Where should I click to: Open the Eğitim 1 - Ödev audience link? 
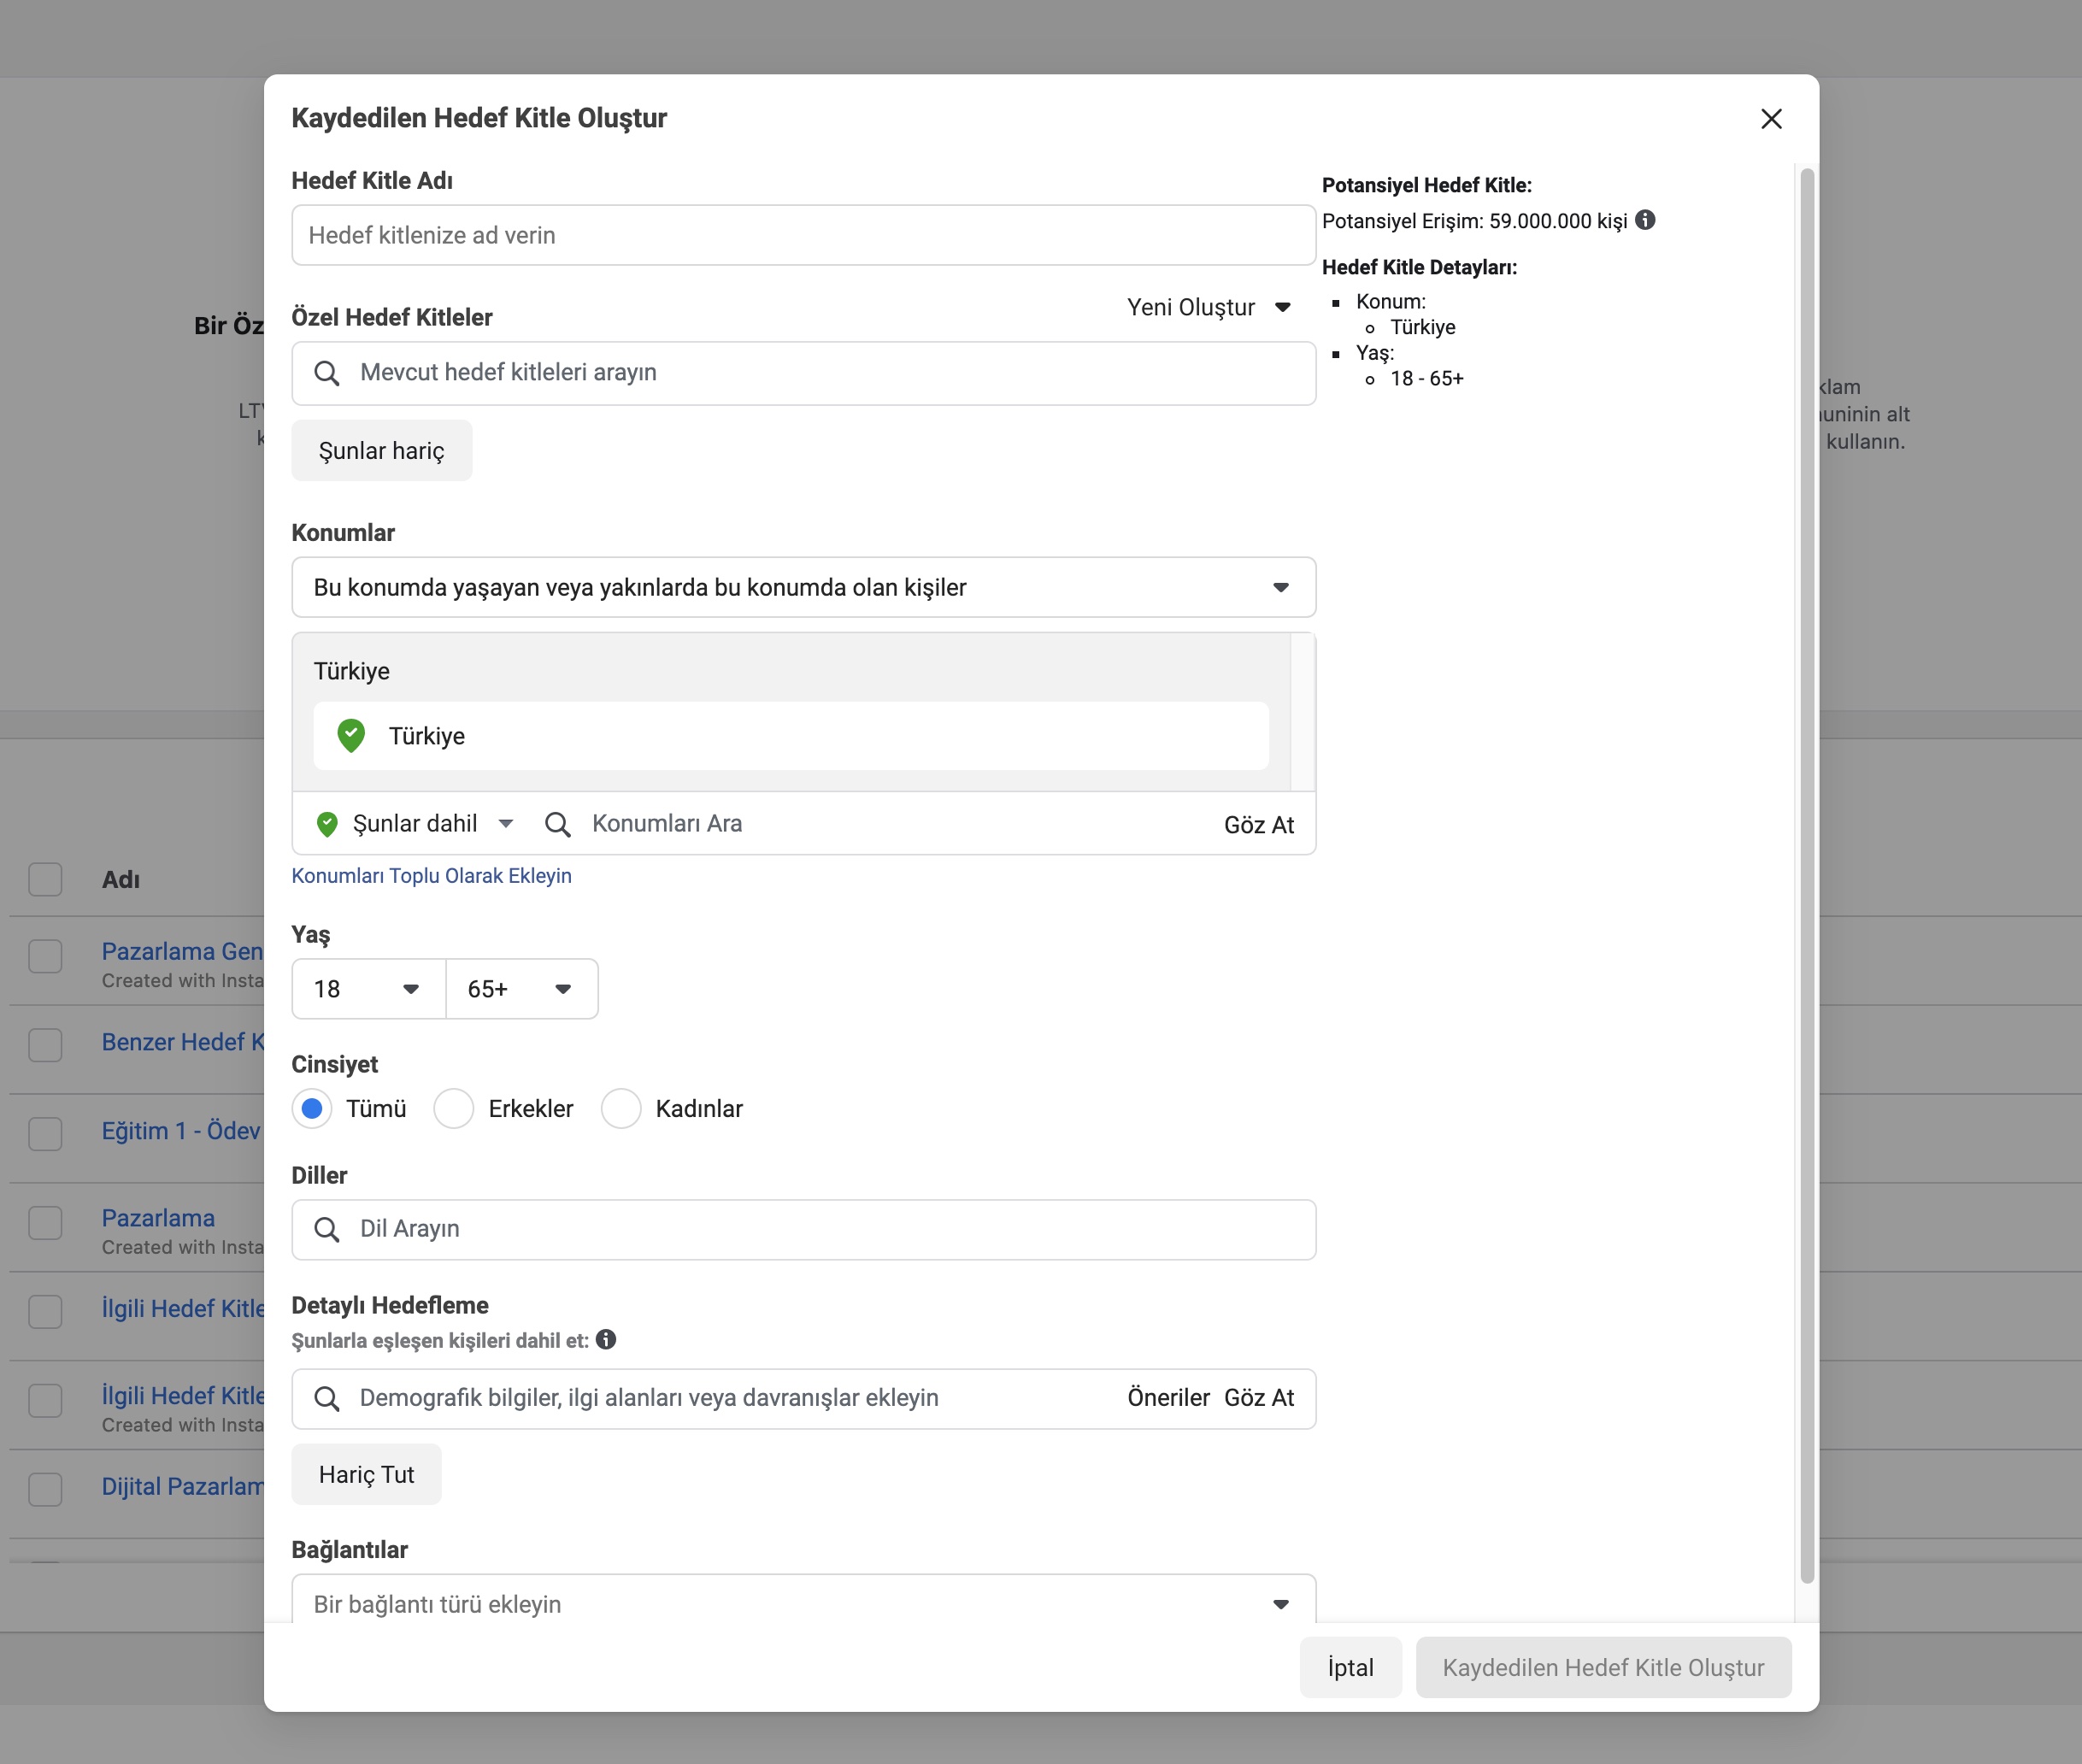[x=181, y=1131]
